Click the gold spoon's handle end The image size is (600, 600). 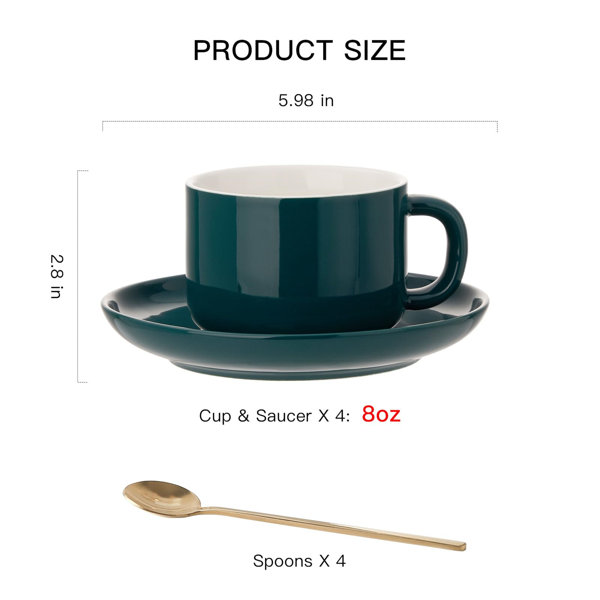point(457,545)
